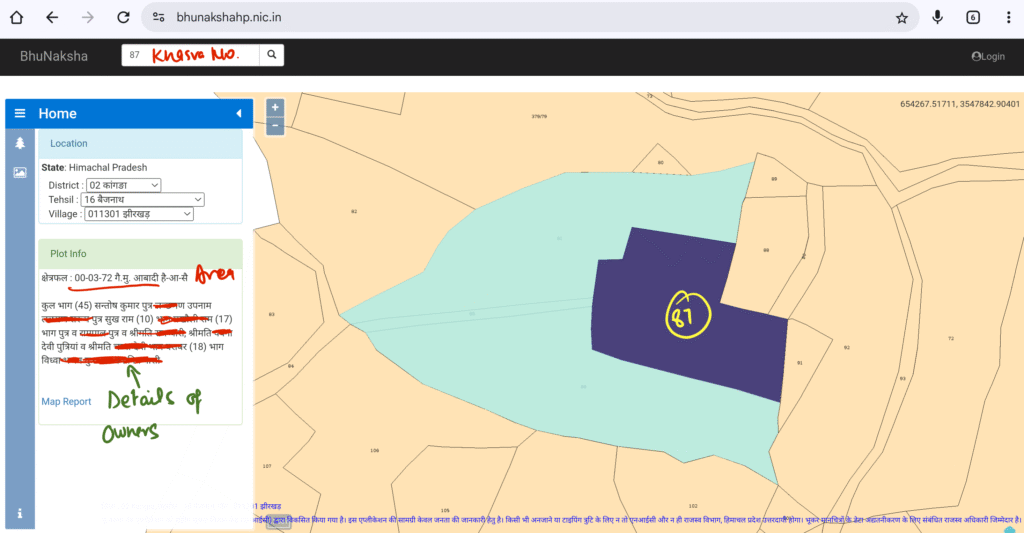Click the magnifier search button beside Khasra box
The height and width of the screenshot is (533, 1024).
coord(271,55)
